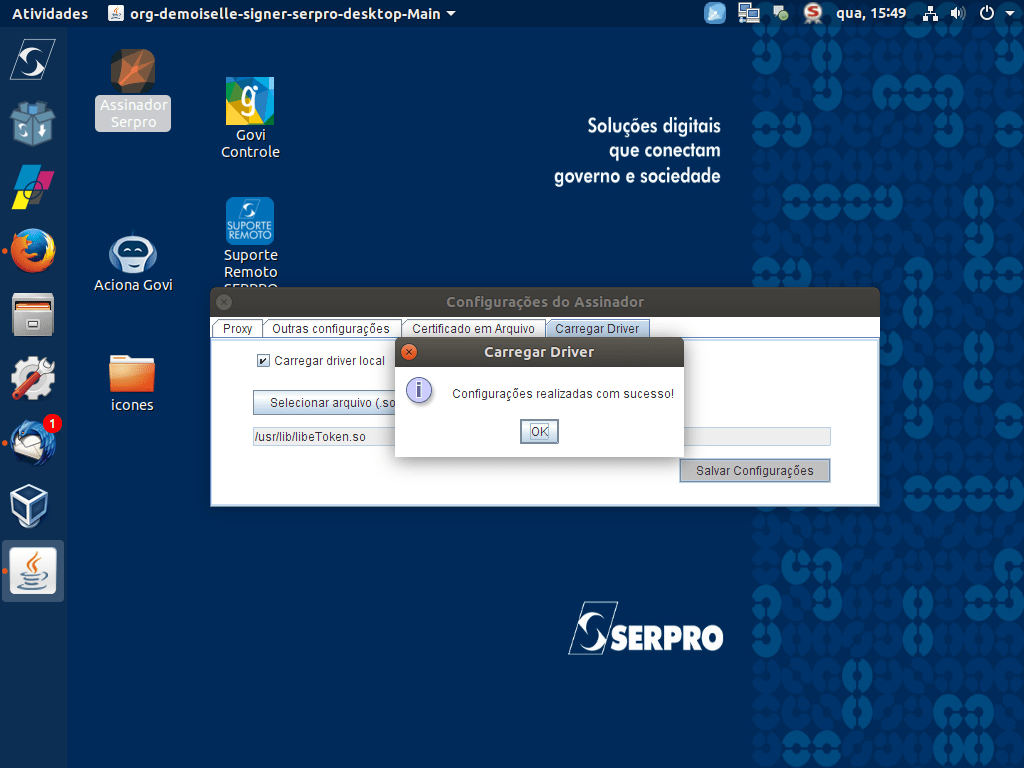
Task: Launch VirtualBox cube dock icon
Action: [x=29, y=505]
